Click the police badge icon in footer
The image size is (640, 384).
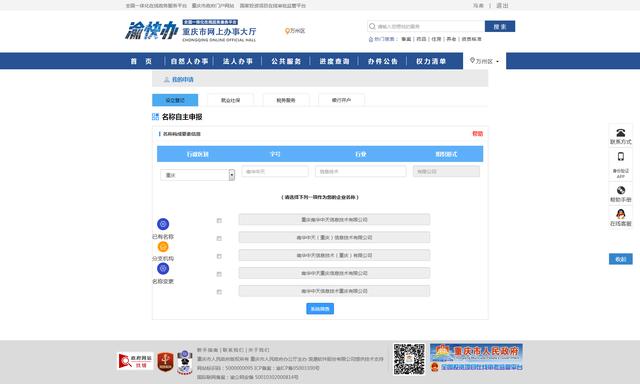[x=184, y=362]
